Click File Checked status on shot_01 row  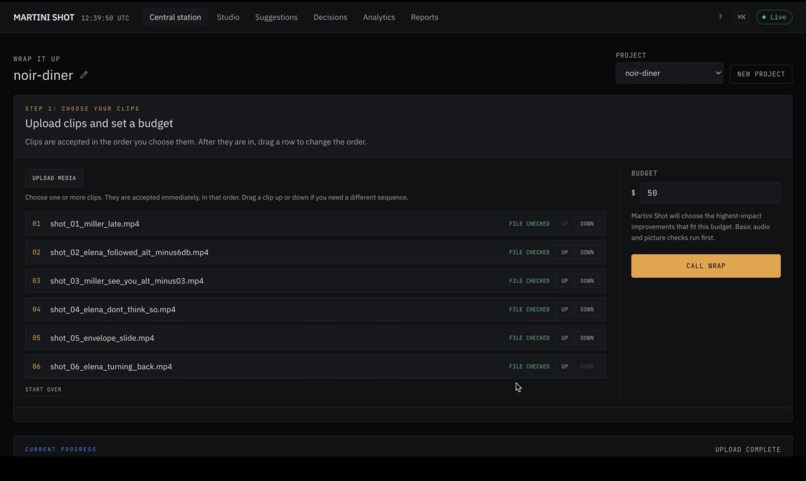tap(529, 224)
